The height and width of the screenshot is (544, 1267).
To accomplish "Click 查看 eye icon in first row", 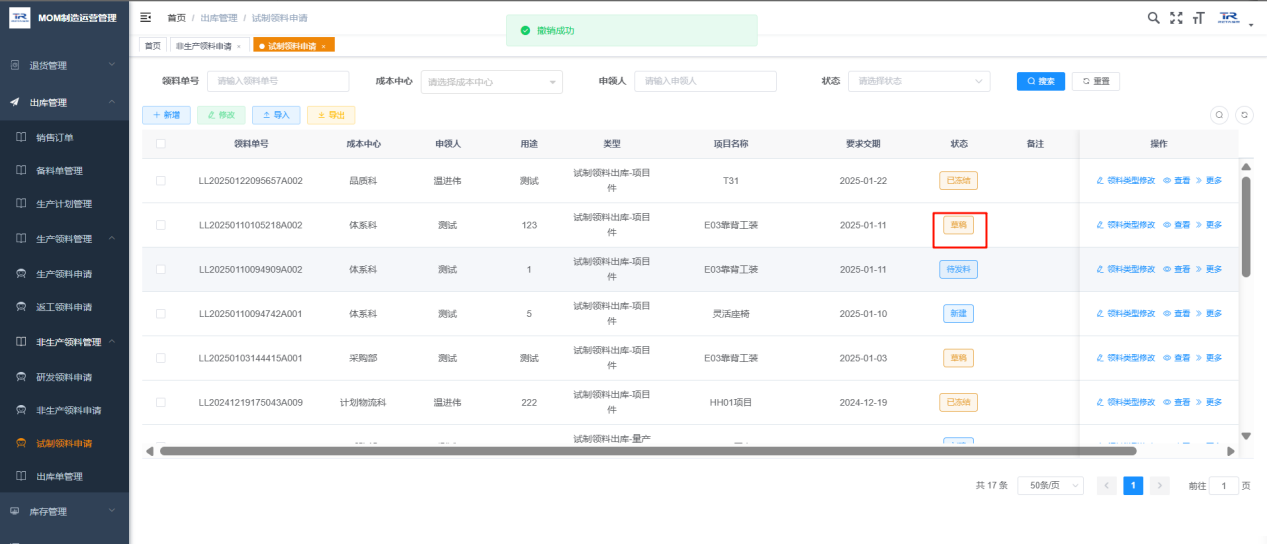I will [x=1177, y=181].
